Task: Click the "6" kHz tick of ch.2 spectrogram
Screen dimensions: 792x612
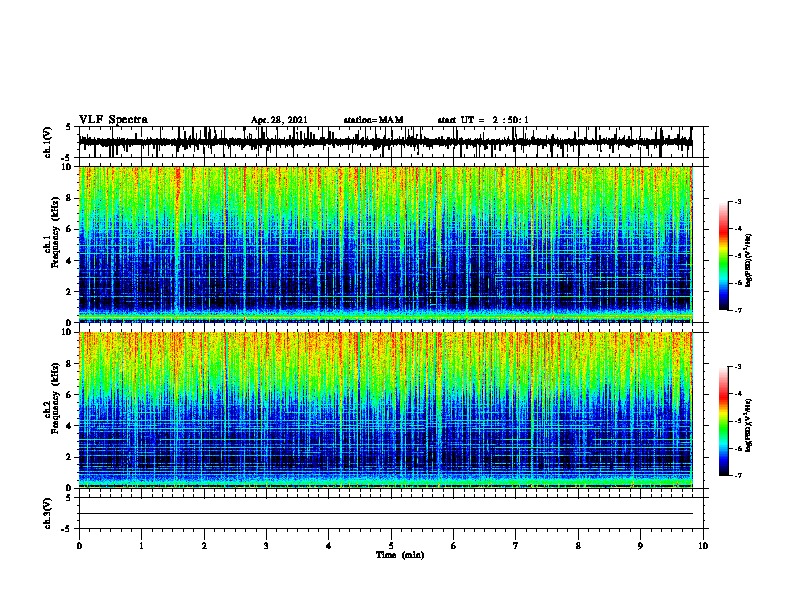Action: click(70, 395)
